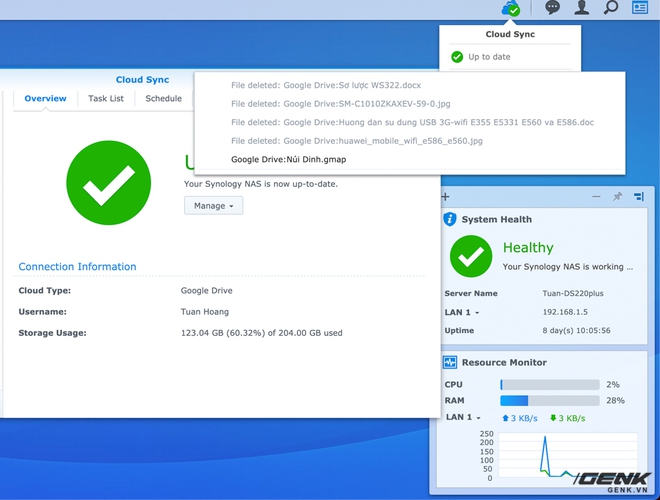Open the notifications speech bubble icon
The height and width of the screenshot is (500, 660).
[x=552, y=8]
